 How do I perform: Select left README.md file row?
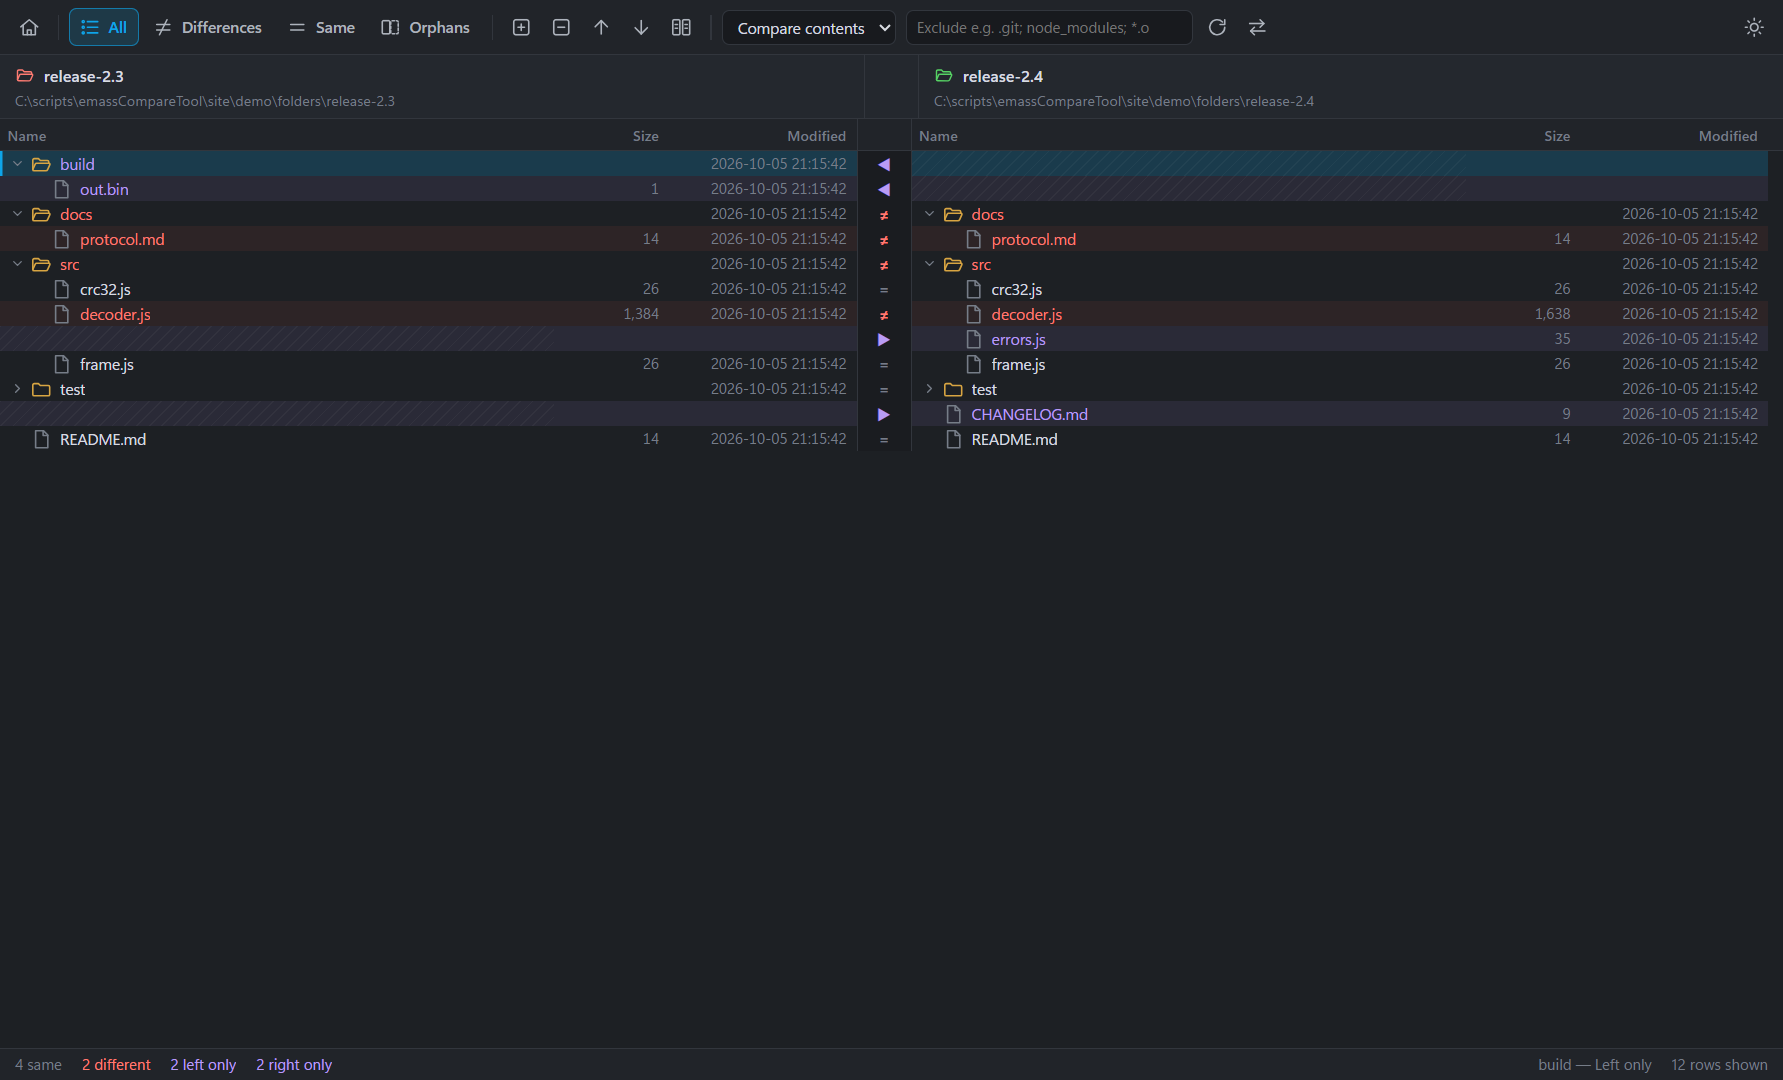pos(428,439)
